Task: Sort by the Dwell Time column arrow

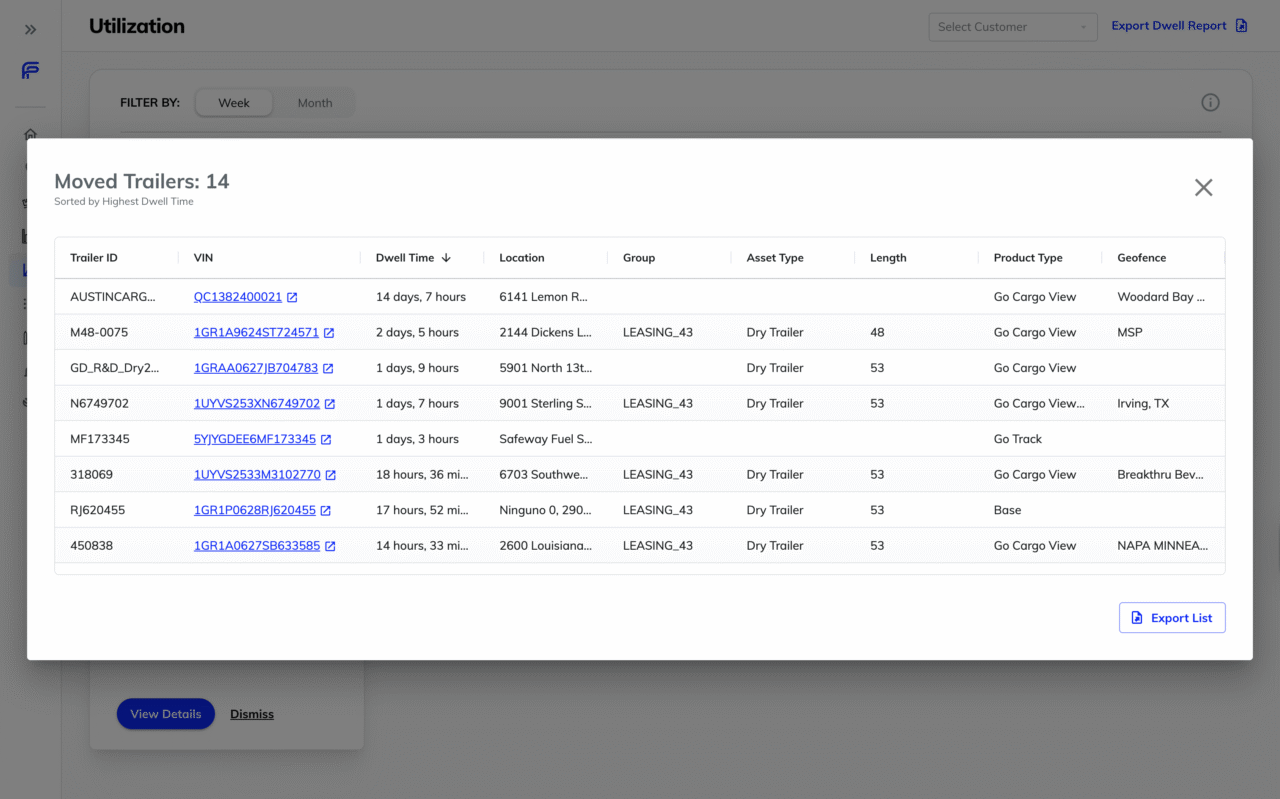Action: tap(446, 258)
